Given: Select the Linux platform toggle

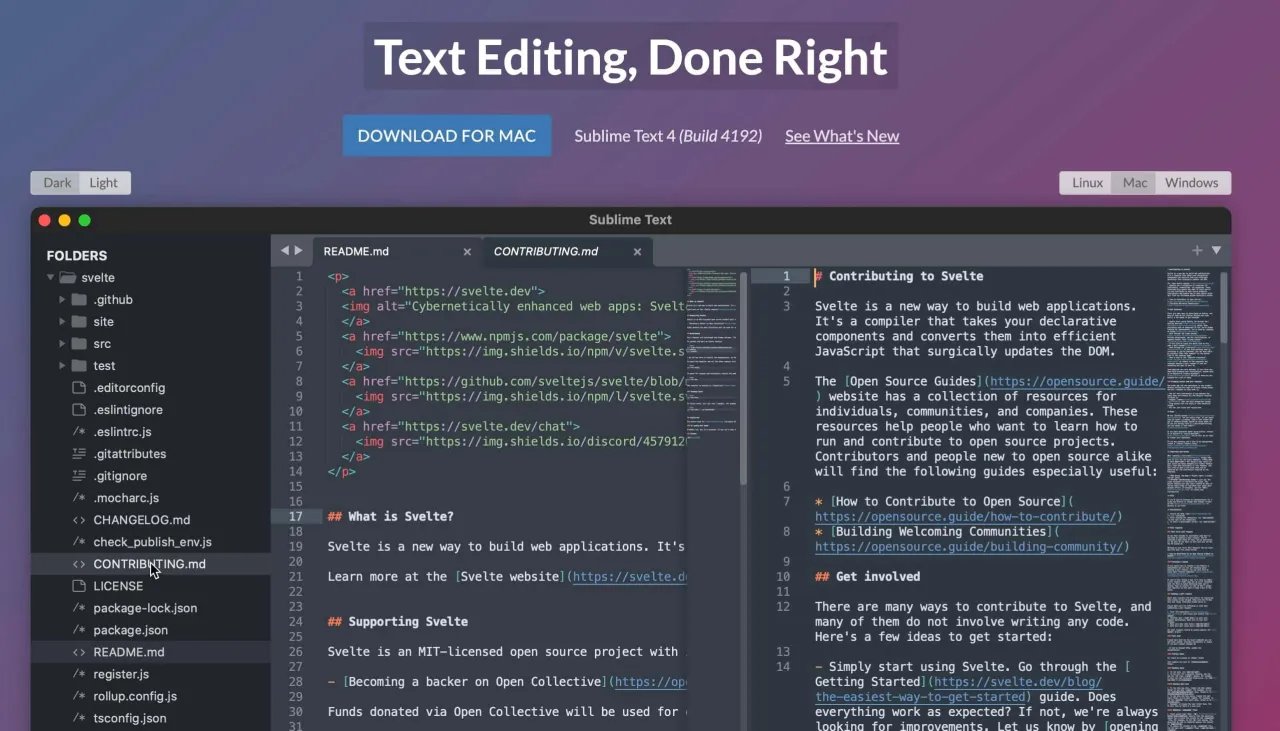Looking at the screenshot, I should click(x=1087, y=183).
